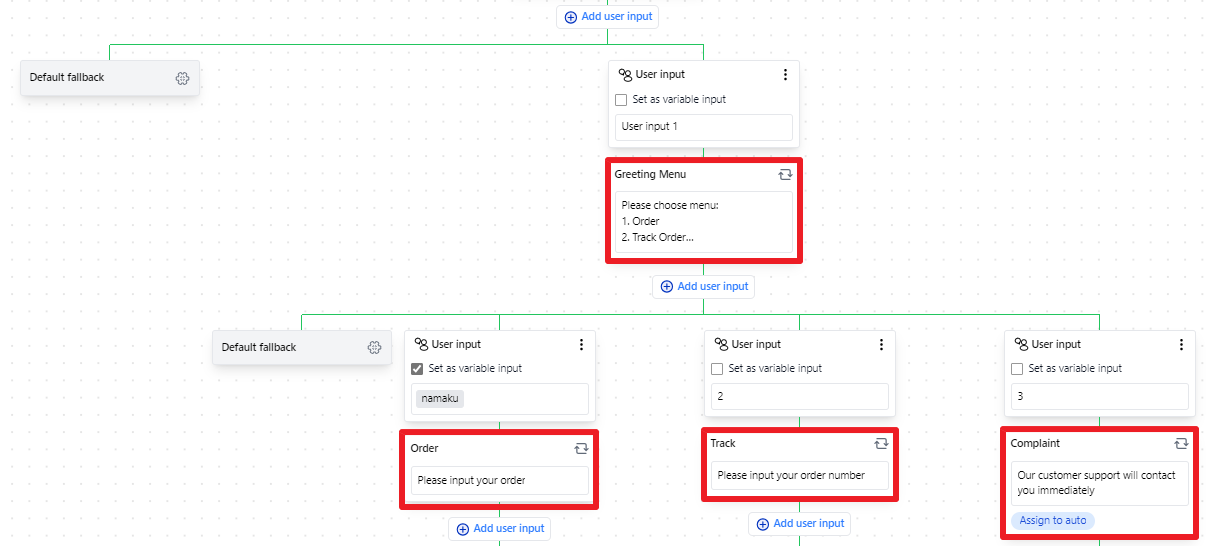Click Add user input below Greeting Menu

[703, 287]
